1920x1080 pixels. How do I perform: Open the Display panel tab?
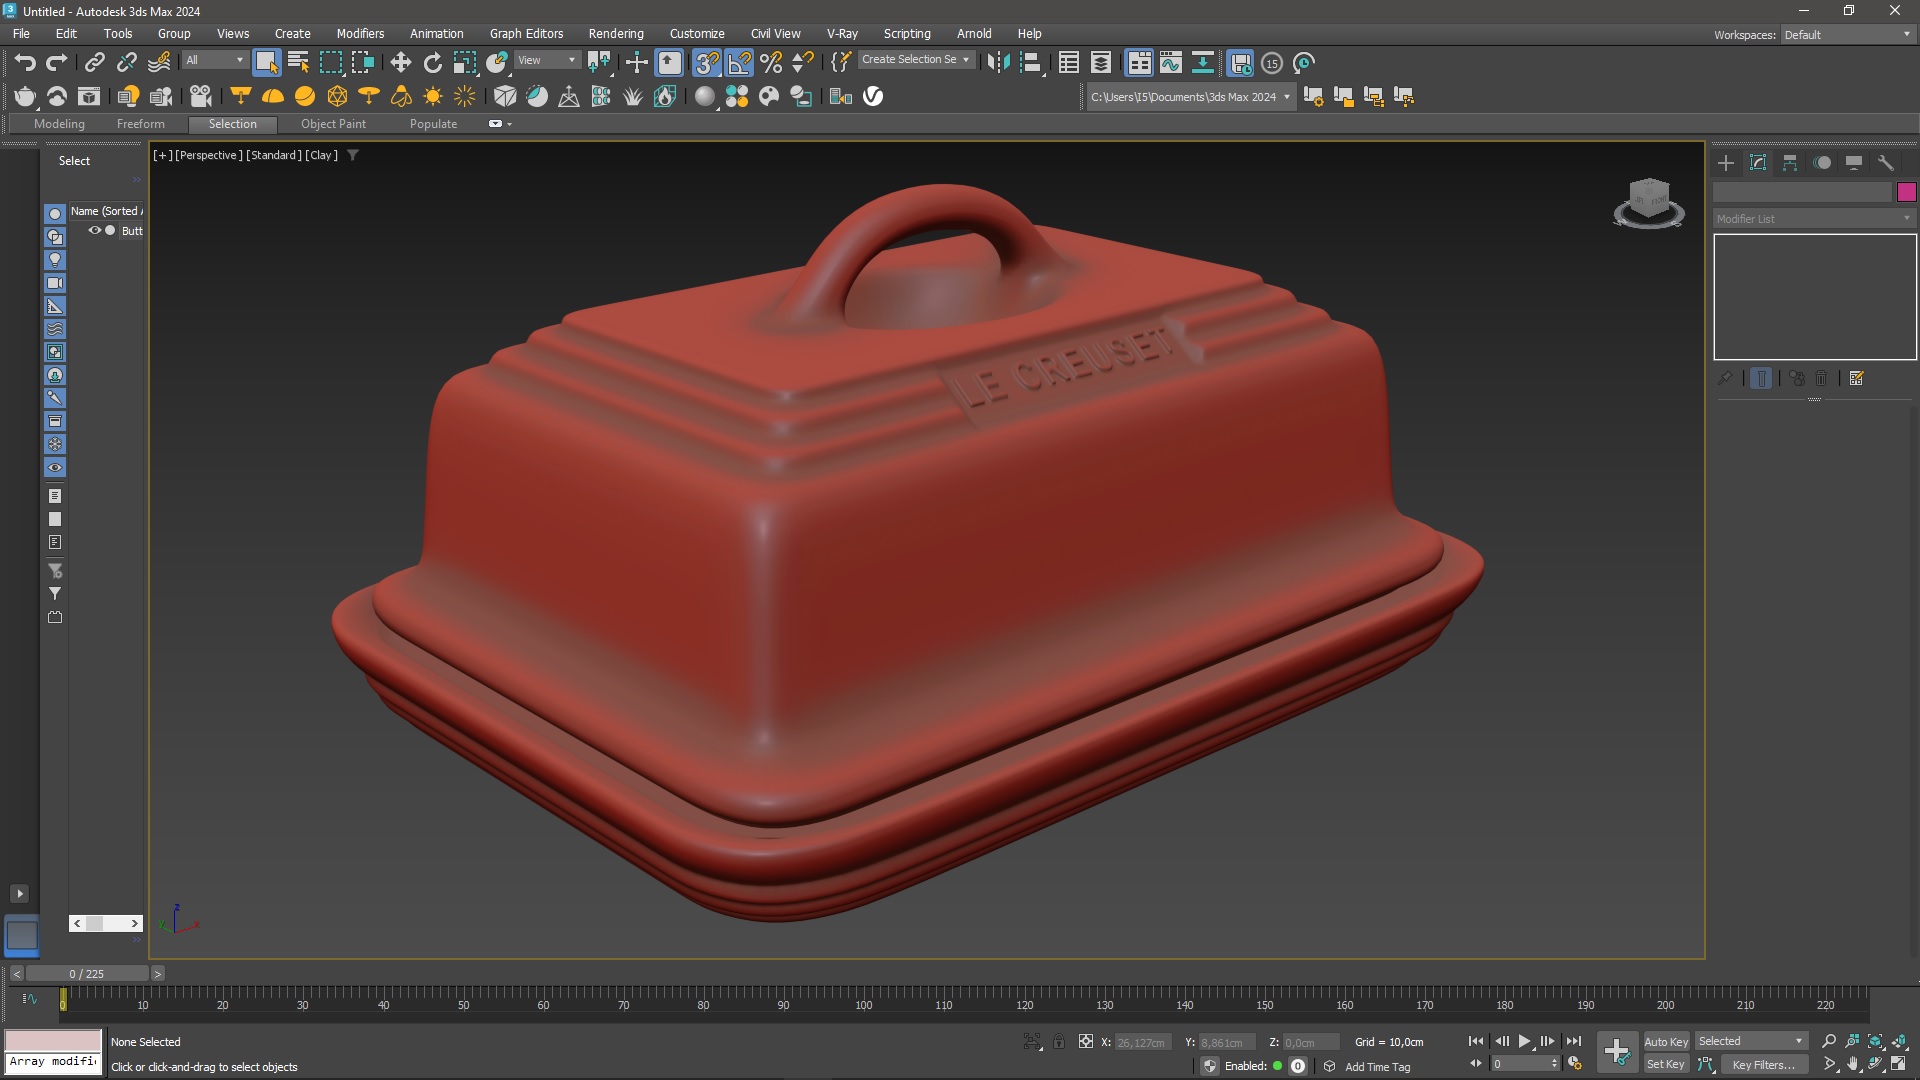1854,163
